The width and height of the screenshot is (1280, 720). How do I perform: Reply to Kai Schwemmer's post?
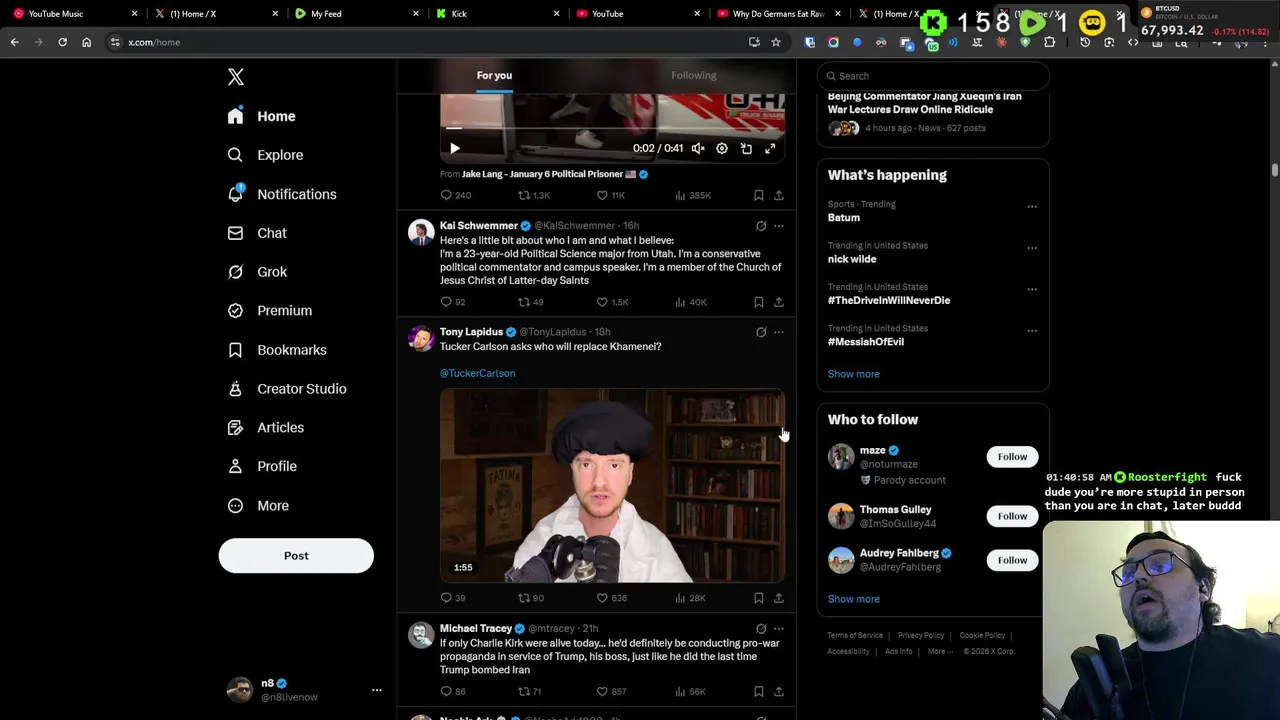tap(453, 302)
